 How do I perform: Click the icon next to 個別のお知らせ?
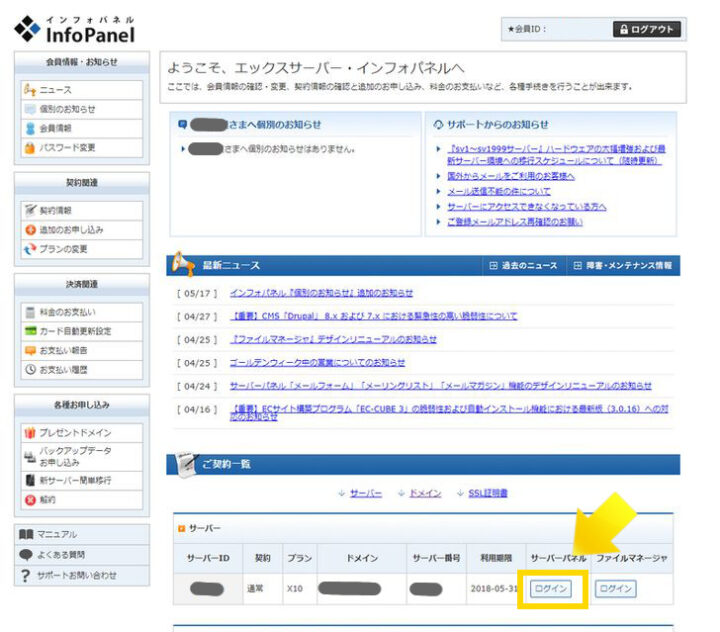tap(30, 109)
